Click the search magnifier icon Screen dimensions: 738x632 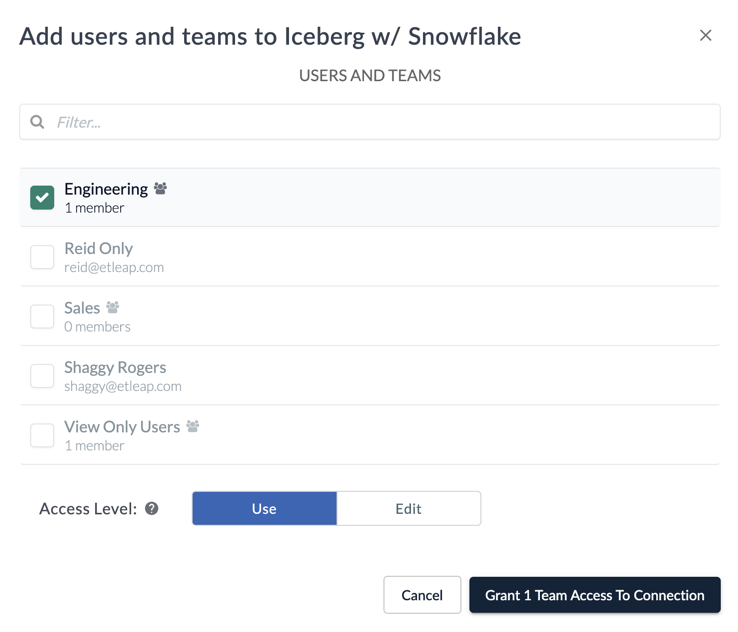[x=37, y=122]
